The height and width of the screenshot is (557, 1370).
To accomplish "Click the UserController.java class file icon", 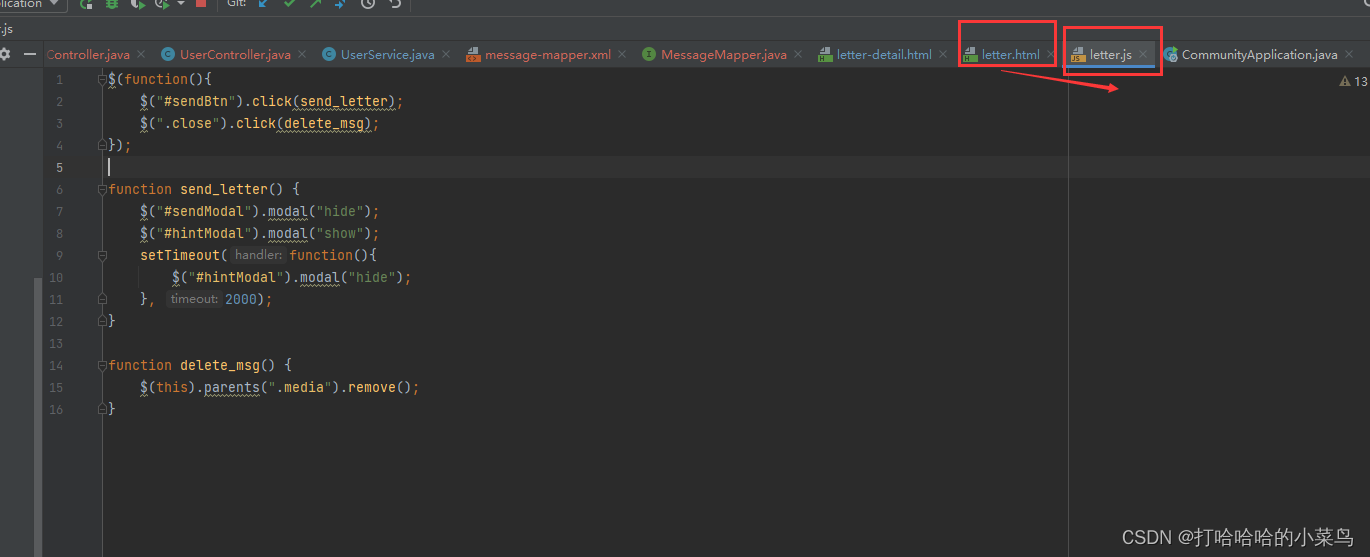I will point(168,55).
